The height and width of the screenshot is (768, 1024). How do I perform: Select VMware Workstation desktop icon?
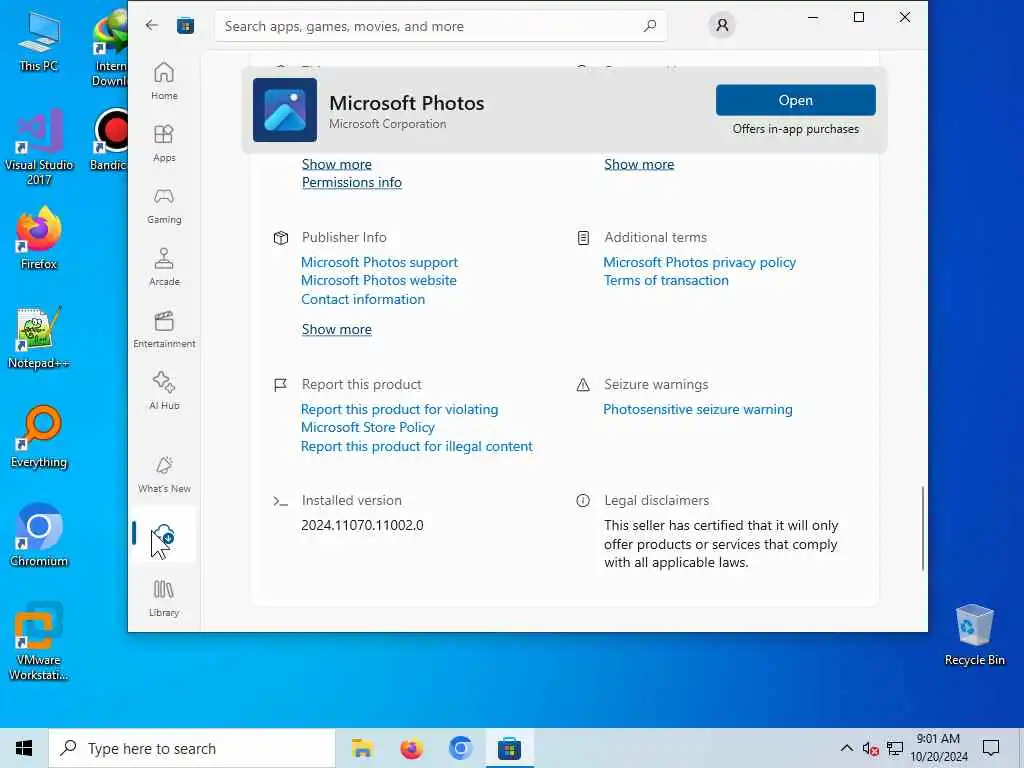[39, 642]
